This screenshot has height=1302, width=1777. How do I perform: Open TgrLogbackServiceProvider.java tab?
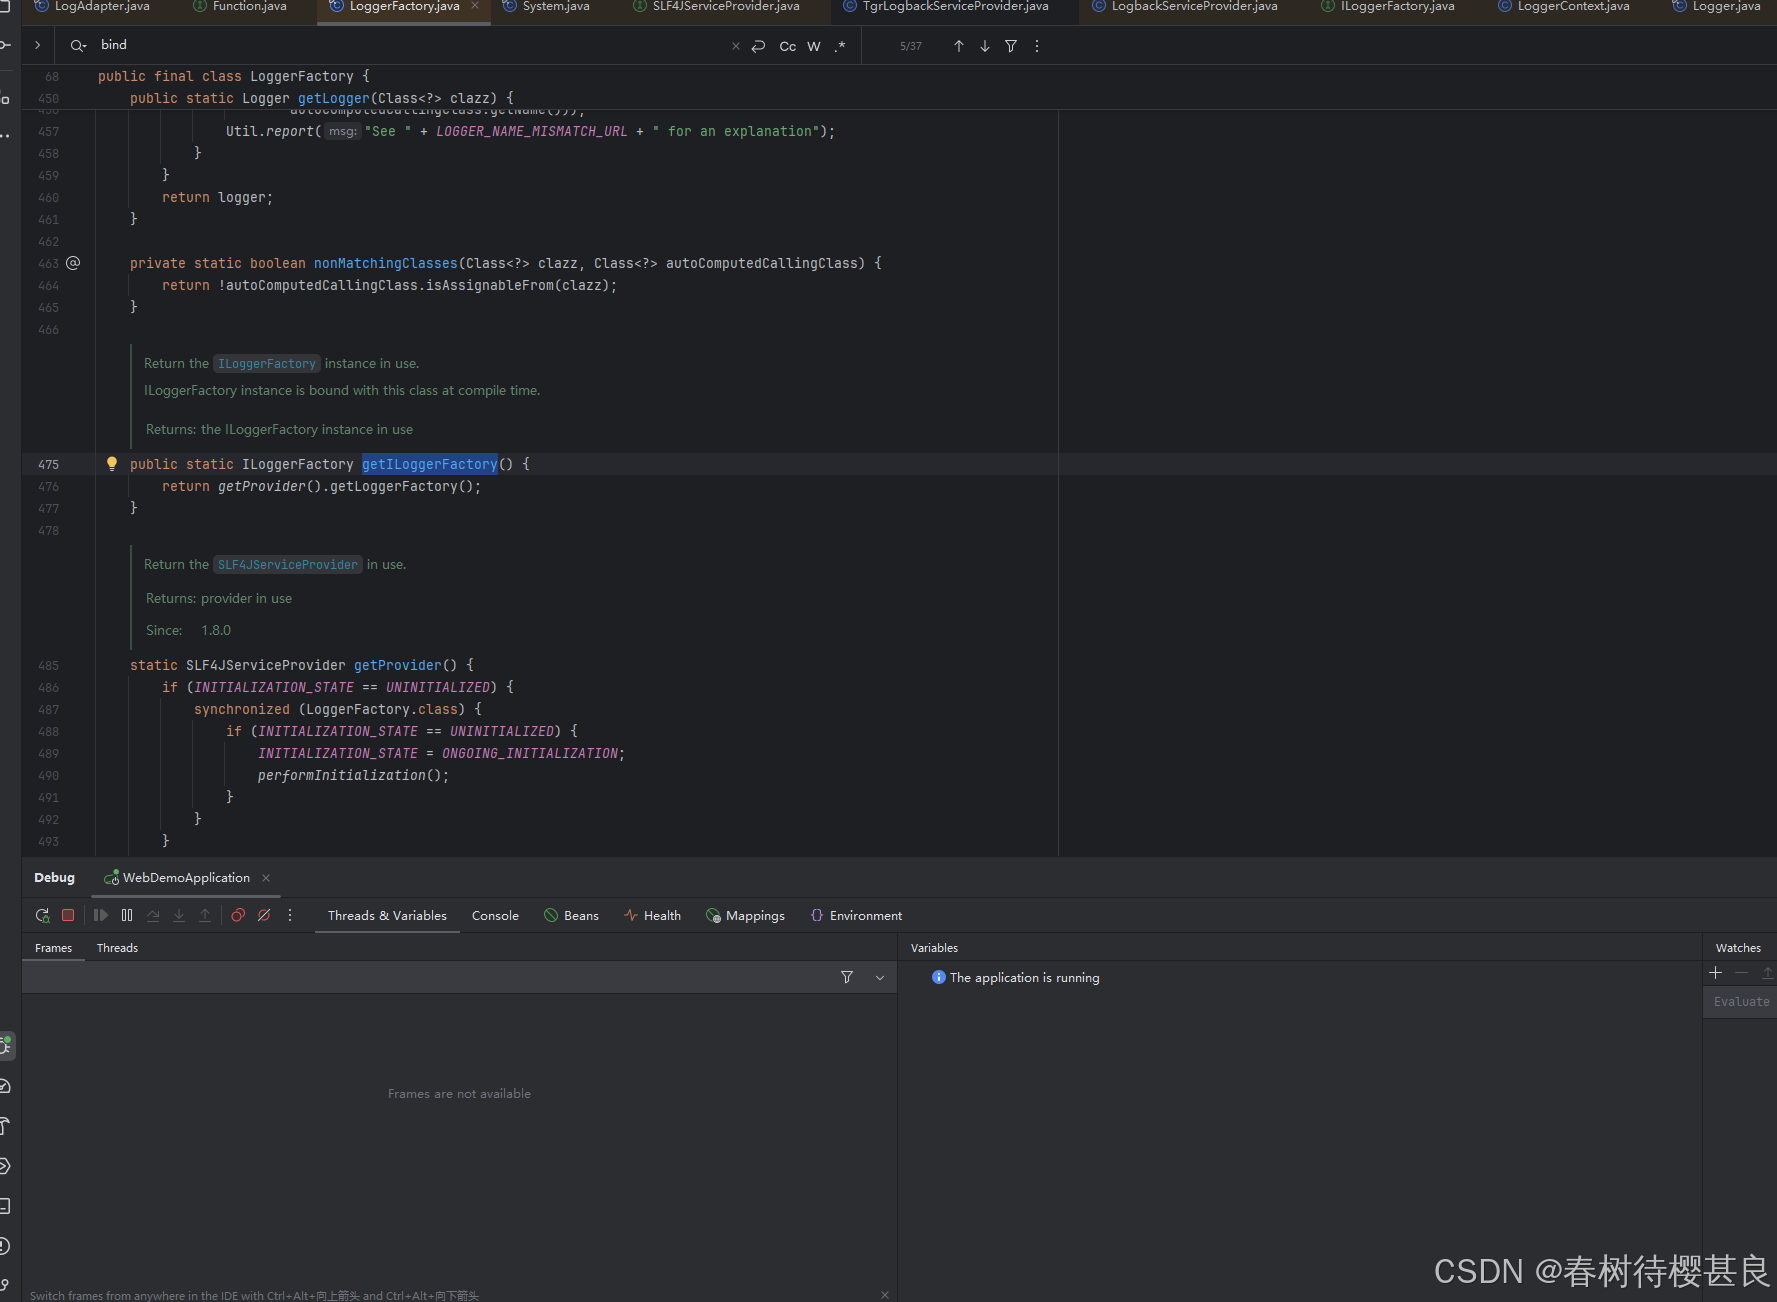tap(946, 7)
